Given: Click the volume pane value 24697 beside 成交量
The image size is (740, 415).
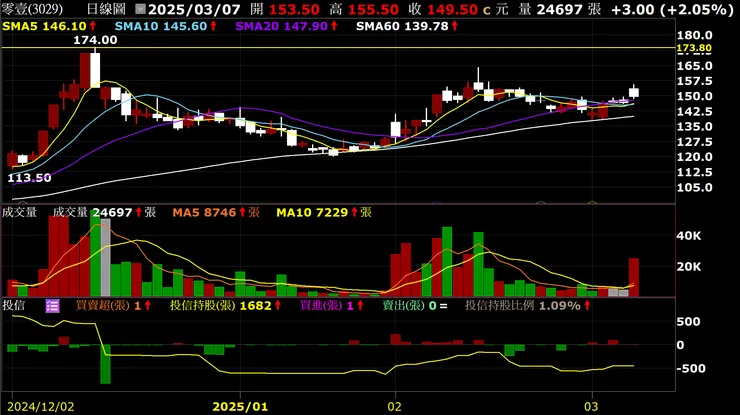Looking at the screenshot, I should [112, 212].
